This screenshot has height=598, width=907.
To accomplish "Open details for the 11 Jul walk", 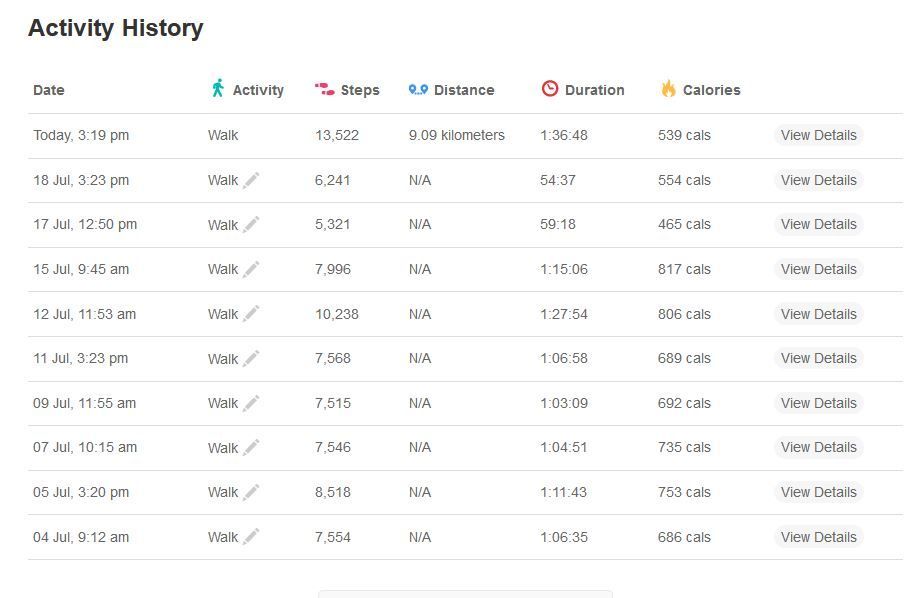I will 818,358.
